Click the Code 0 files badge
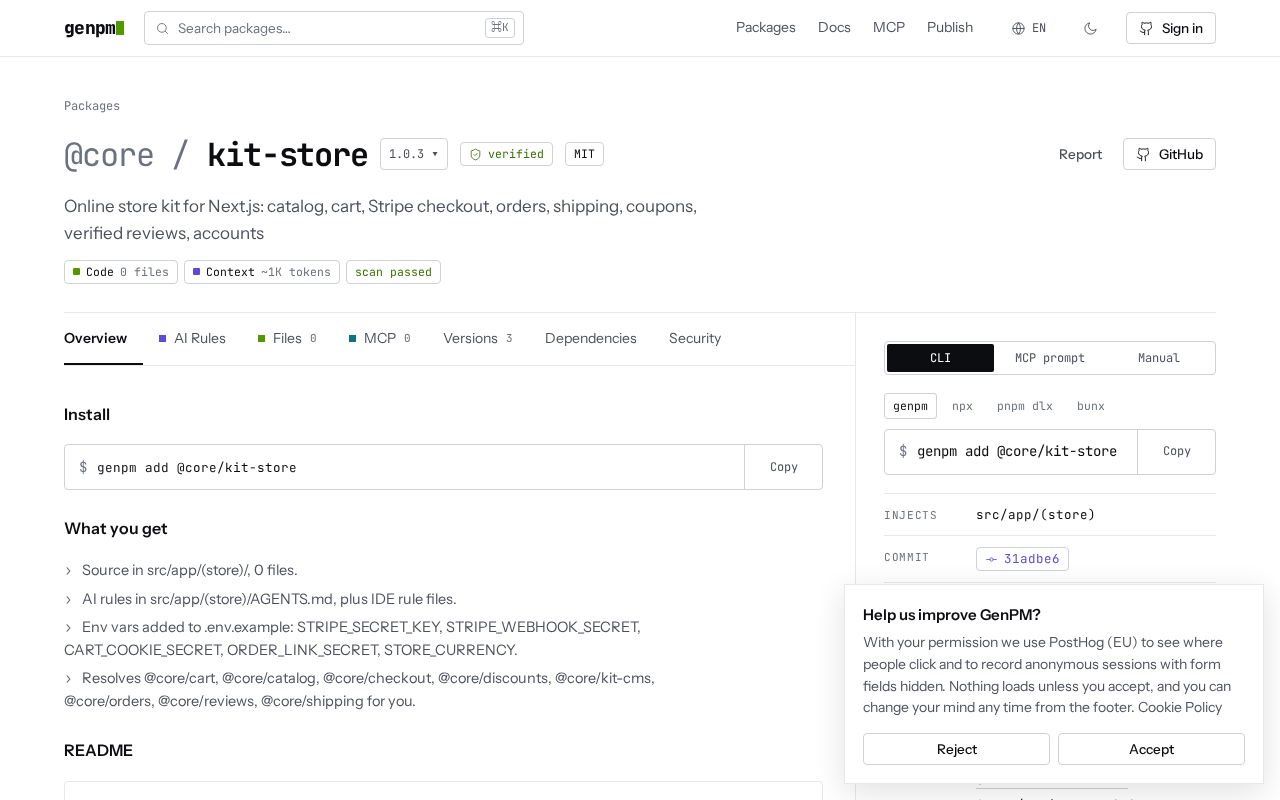Viewport: 1280px width, 800px height. pyautogui.click(x=121, y=272)
